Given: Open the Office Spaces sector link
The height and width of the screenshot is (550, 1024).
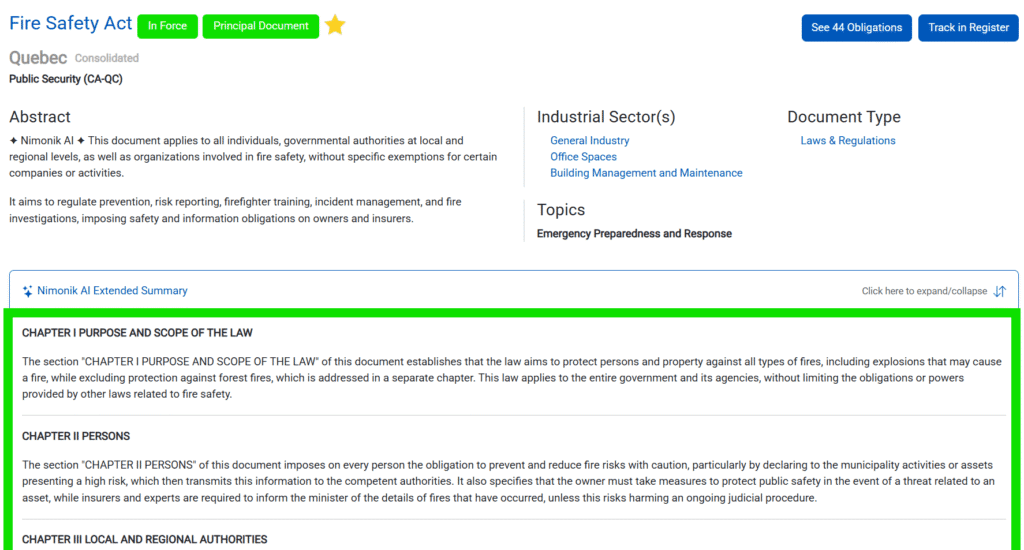Looking at the screenshot, I should pos(583,157).
